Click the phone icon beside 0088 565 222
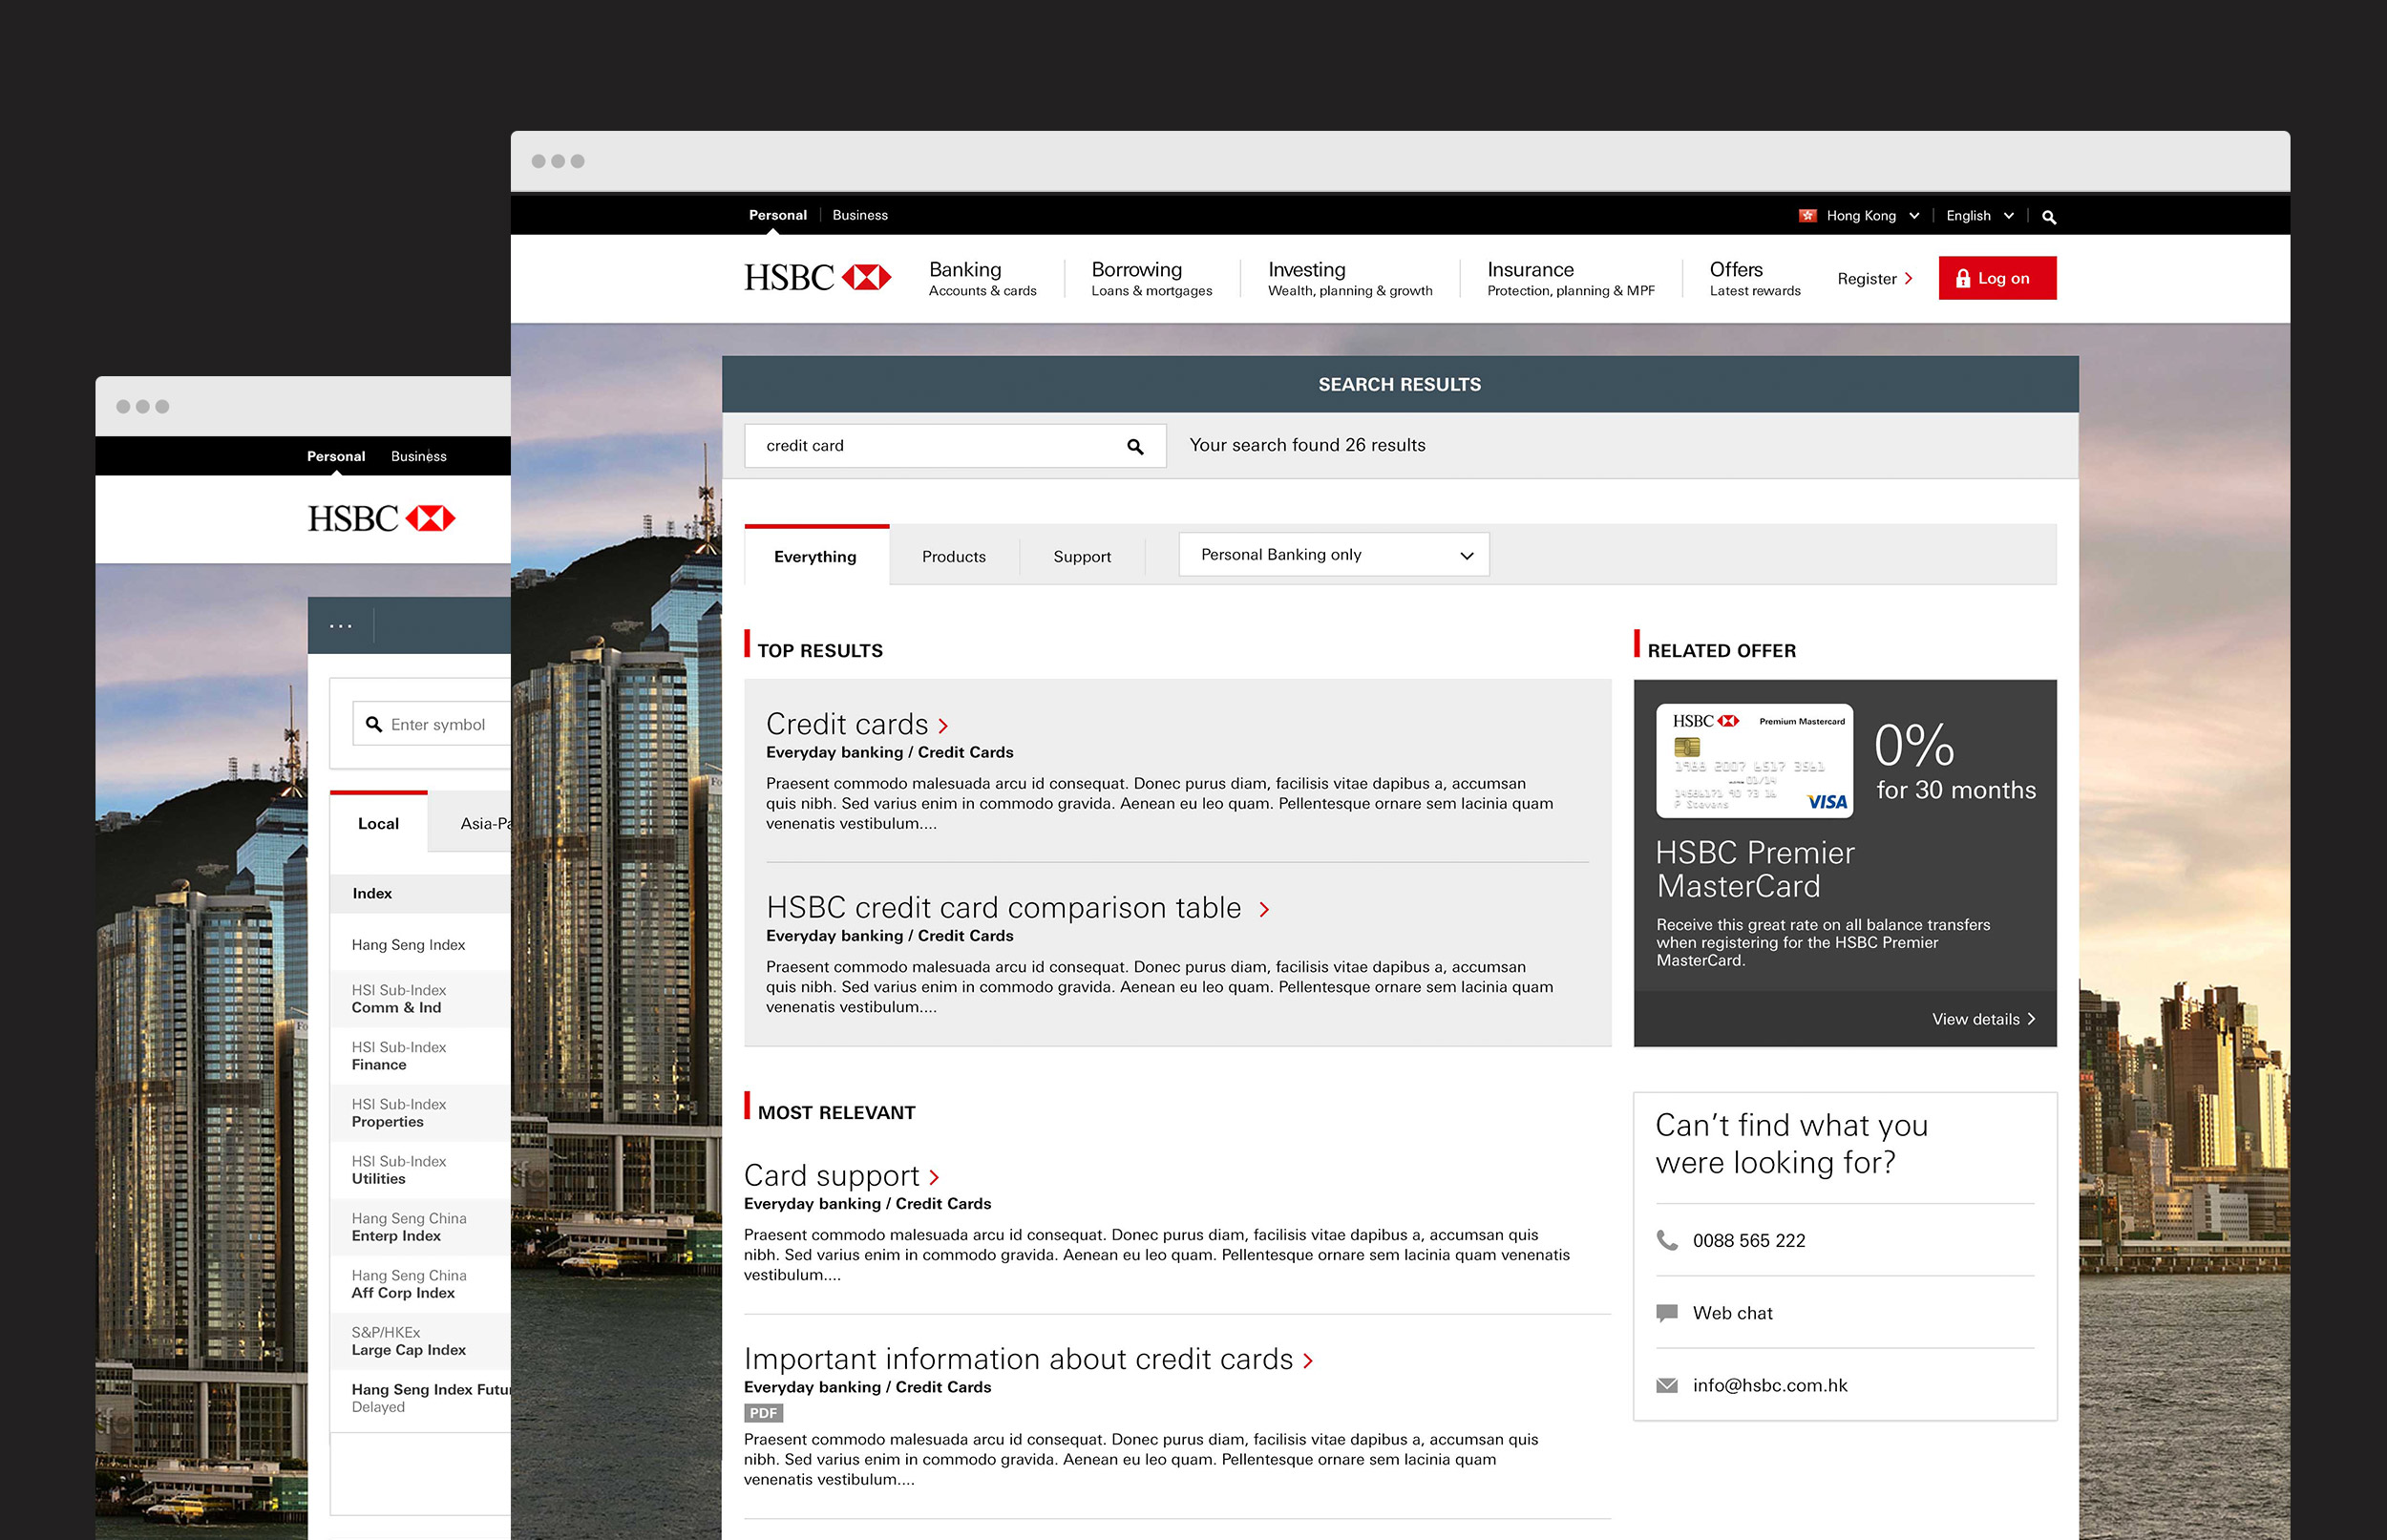The width and height of the screenshot is (2387, 1540). pyautogui.click(x=1667, y=1240)
